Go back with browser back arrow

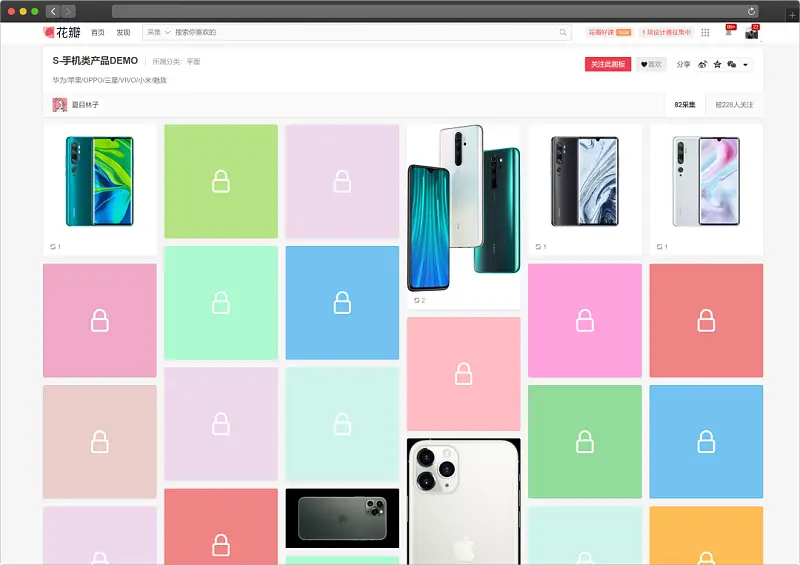(53, 11)
